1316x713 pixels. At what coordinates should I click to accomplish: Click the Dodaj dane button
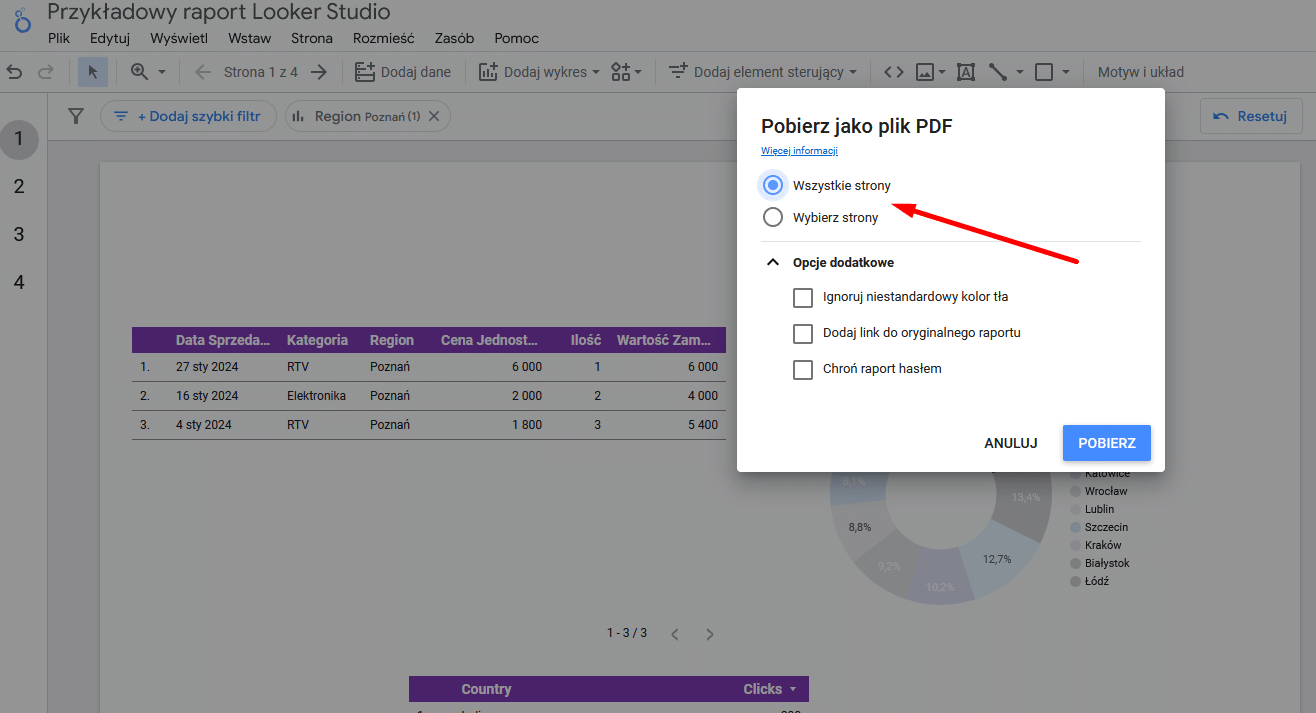click(x=403, y=72)
